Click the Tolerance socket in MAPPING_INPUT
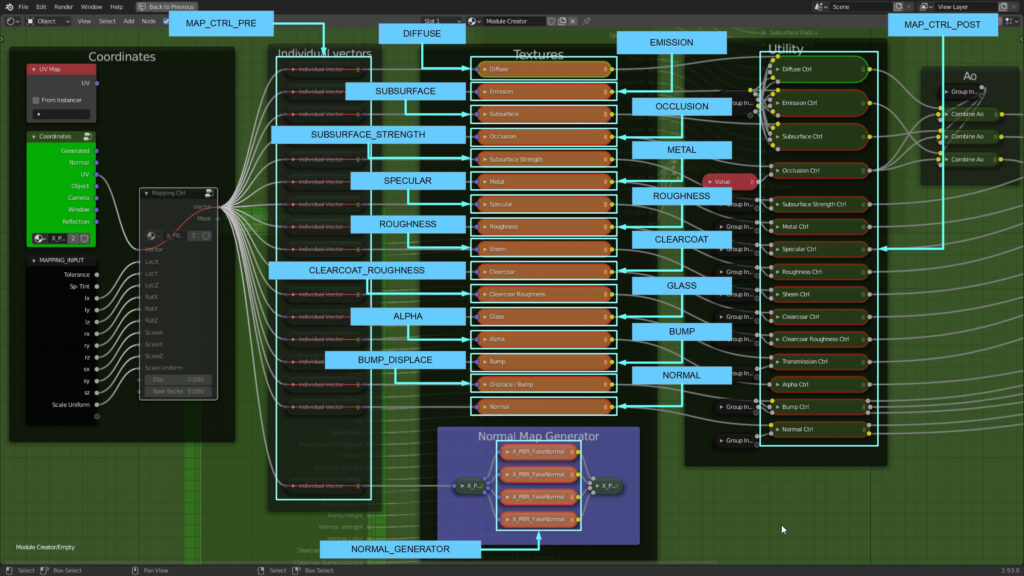1024x576 pixels. pyautogui.click(x=97, y=275)
